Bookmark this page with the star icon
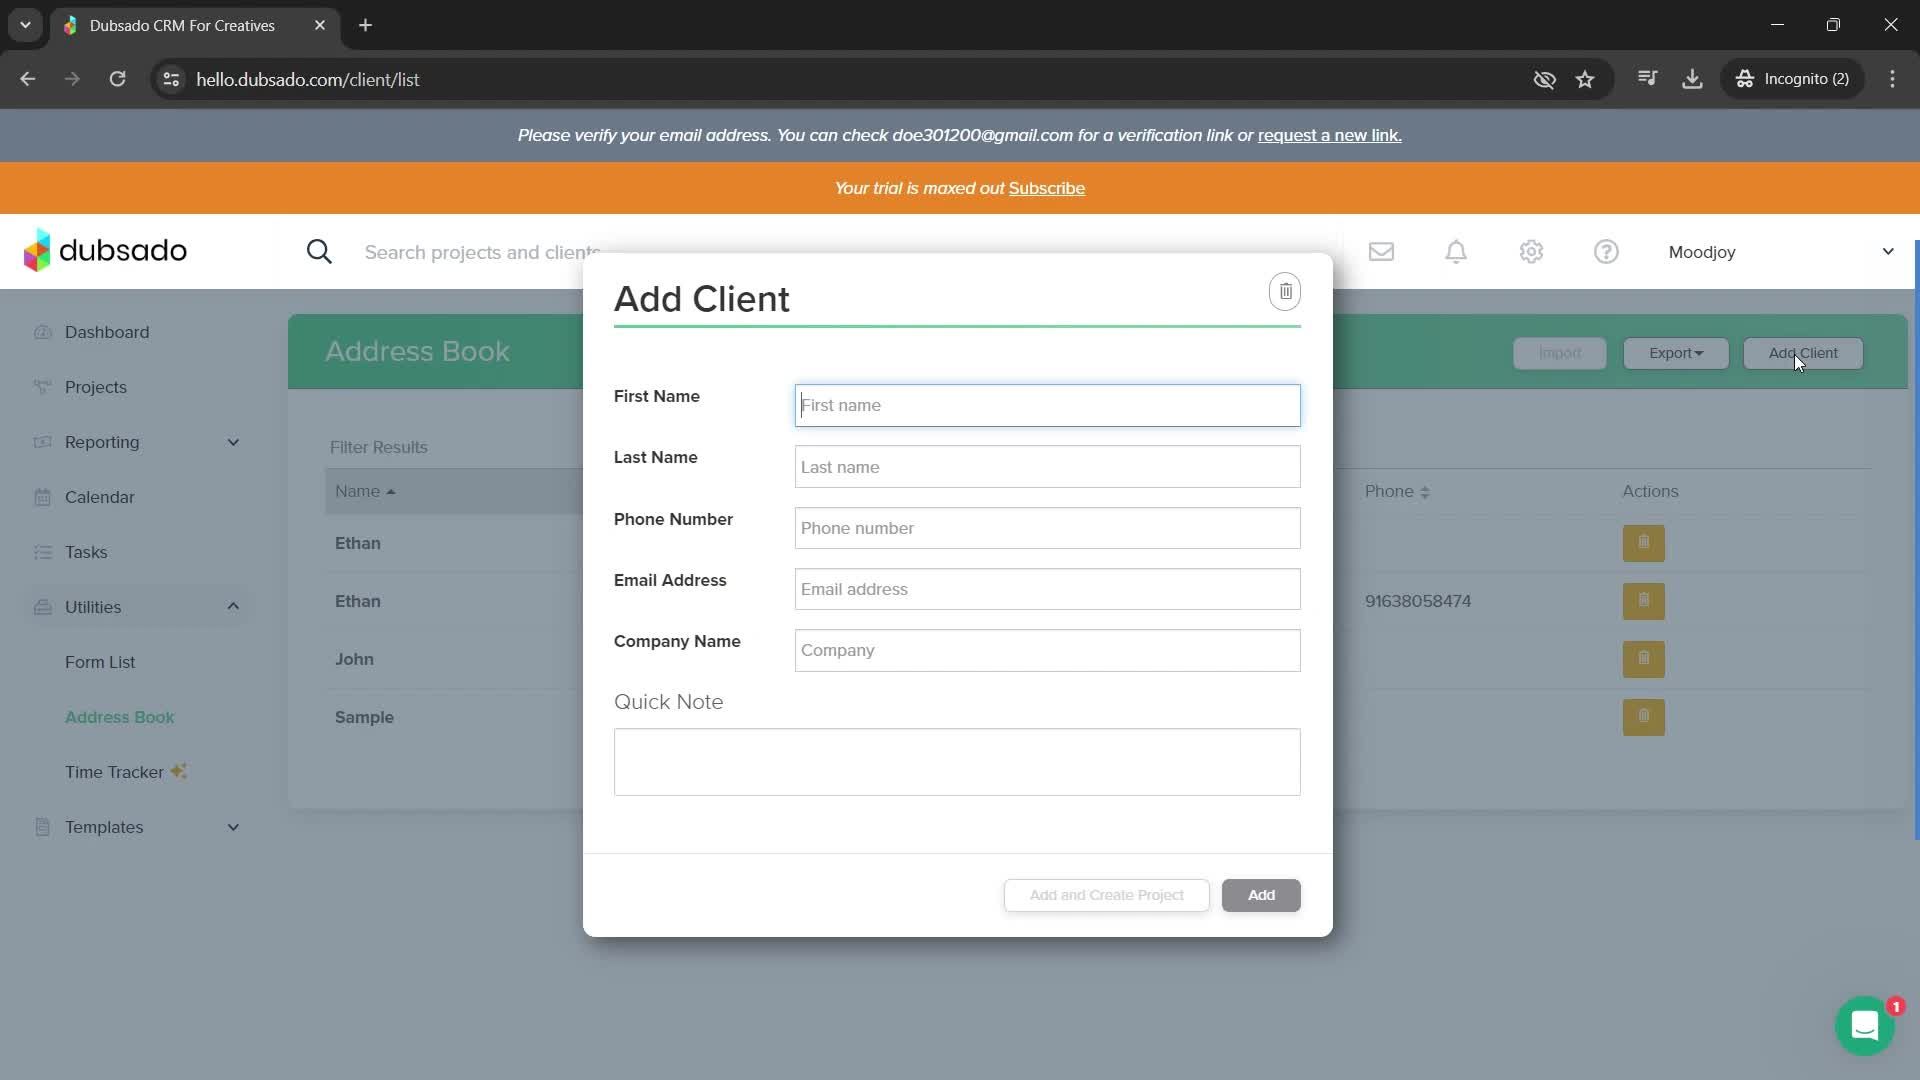 tap(1585, 79)
